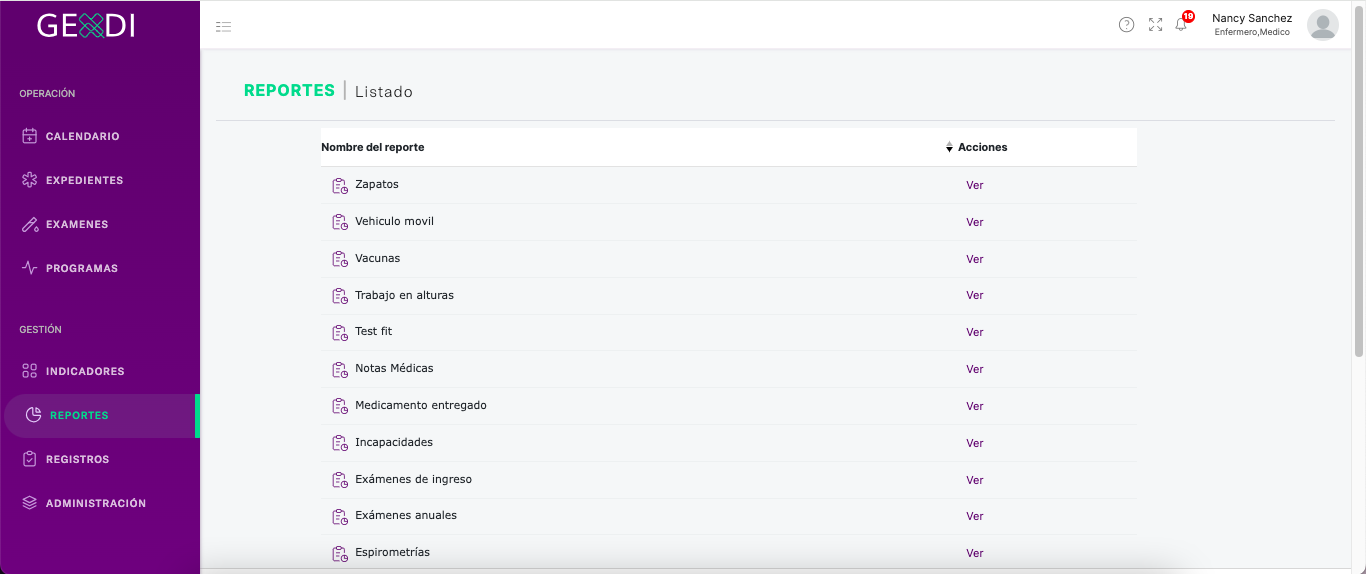Click the REPORTES page heading
Screen dimensions: 1366x574
click(289, 90)
